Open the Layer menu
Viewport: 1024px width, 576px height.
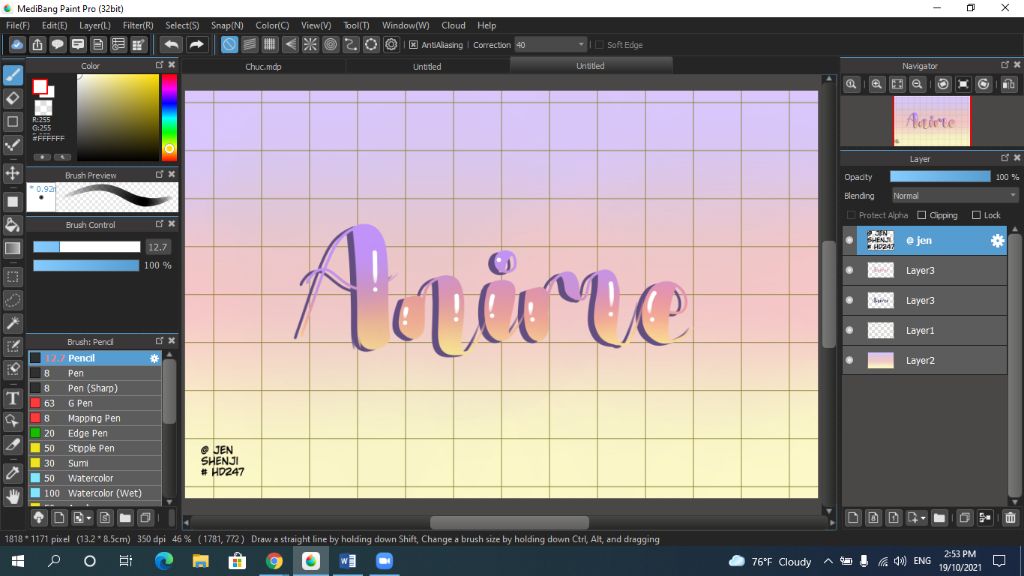pyautogui.click(x=95, y=25)
